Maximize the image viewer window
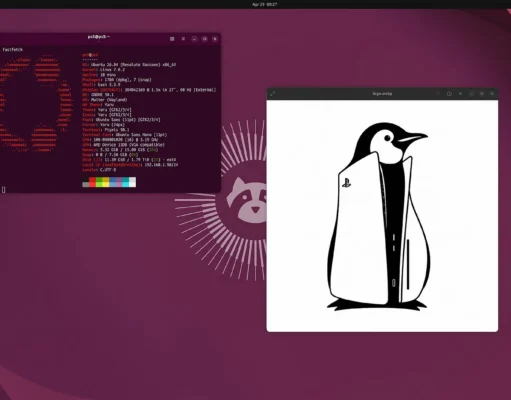This screenshot has height=400, width=511. click(x=482, y=94)
